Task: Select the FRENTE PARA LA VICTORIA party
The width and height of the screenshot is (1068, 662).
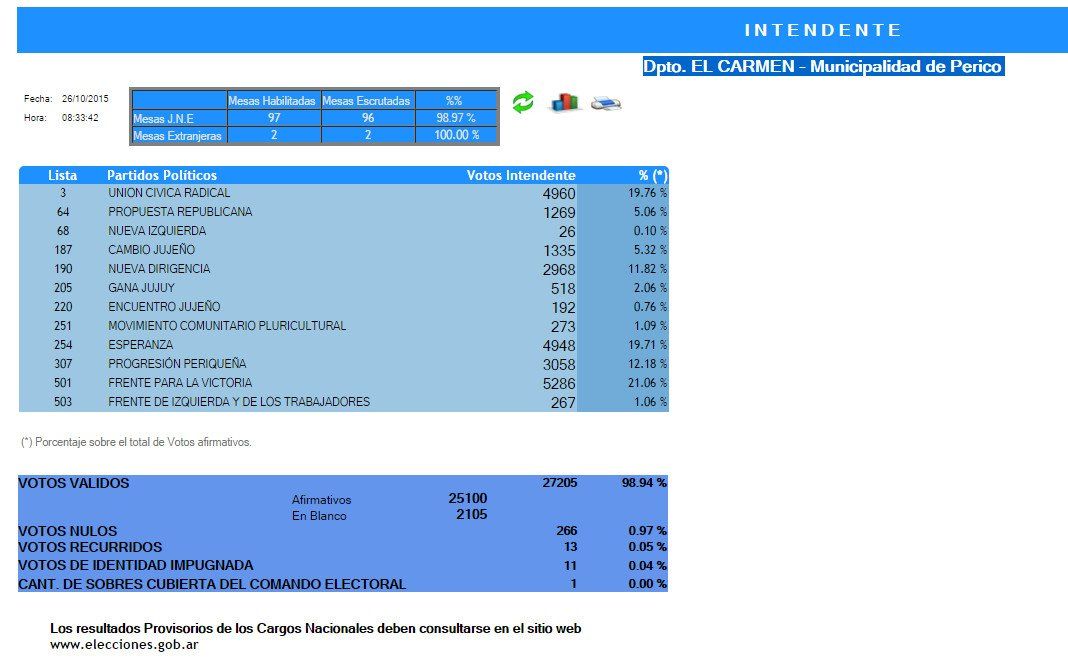Action: (180, 383)
